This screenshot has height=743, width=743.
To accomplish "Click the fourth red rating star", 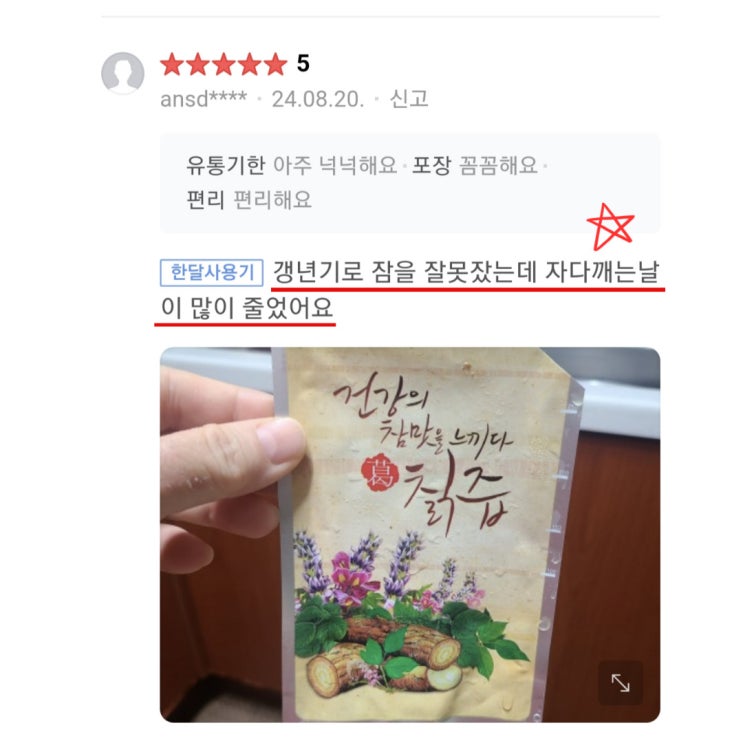I will point(250,64).
